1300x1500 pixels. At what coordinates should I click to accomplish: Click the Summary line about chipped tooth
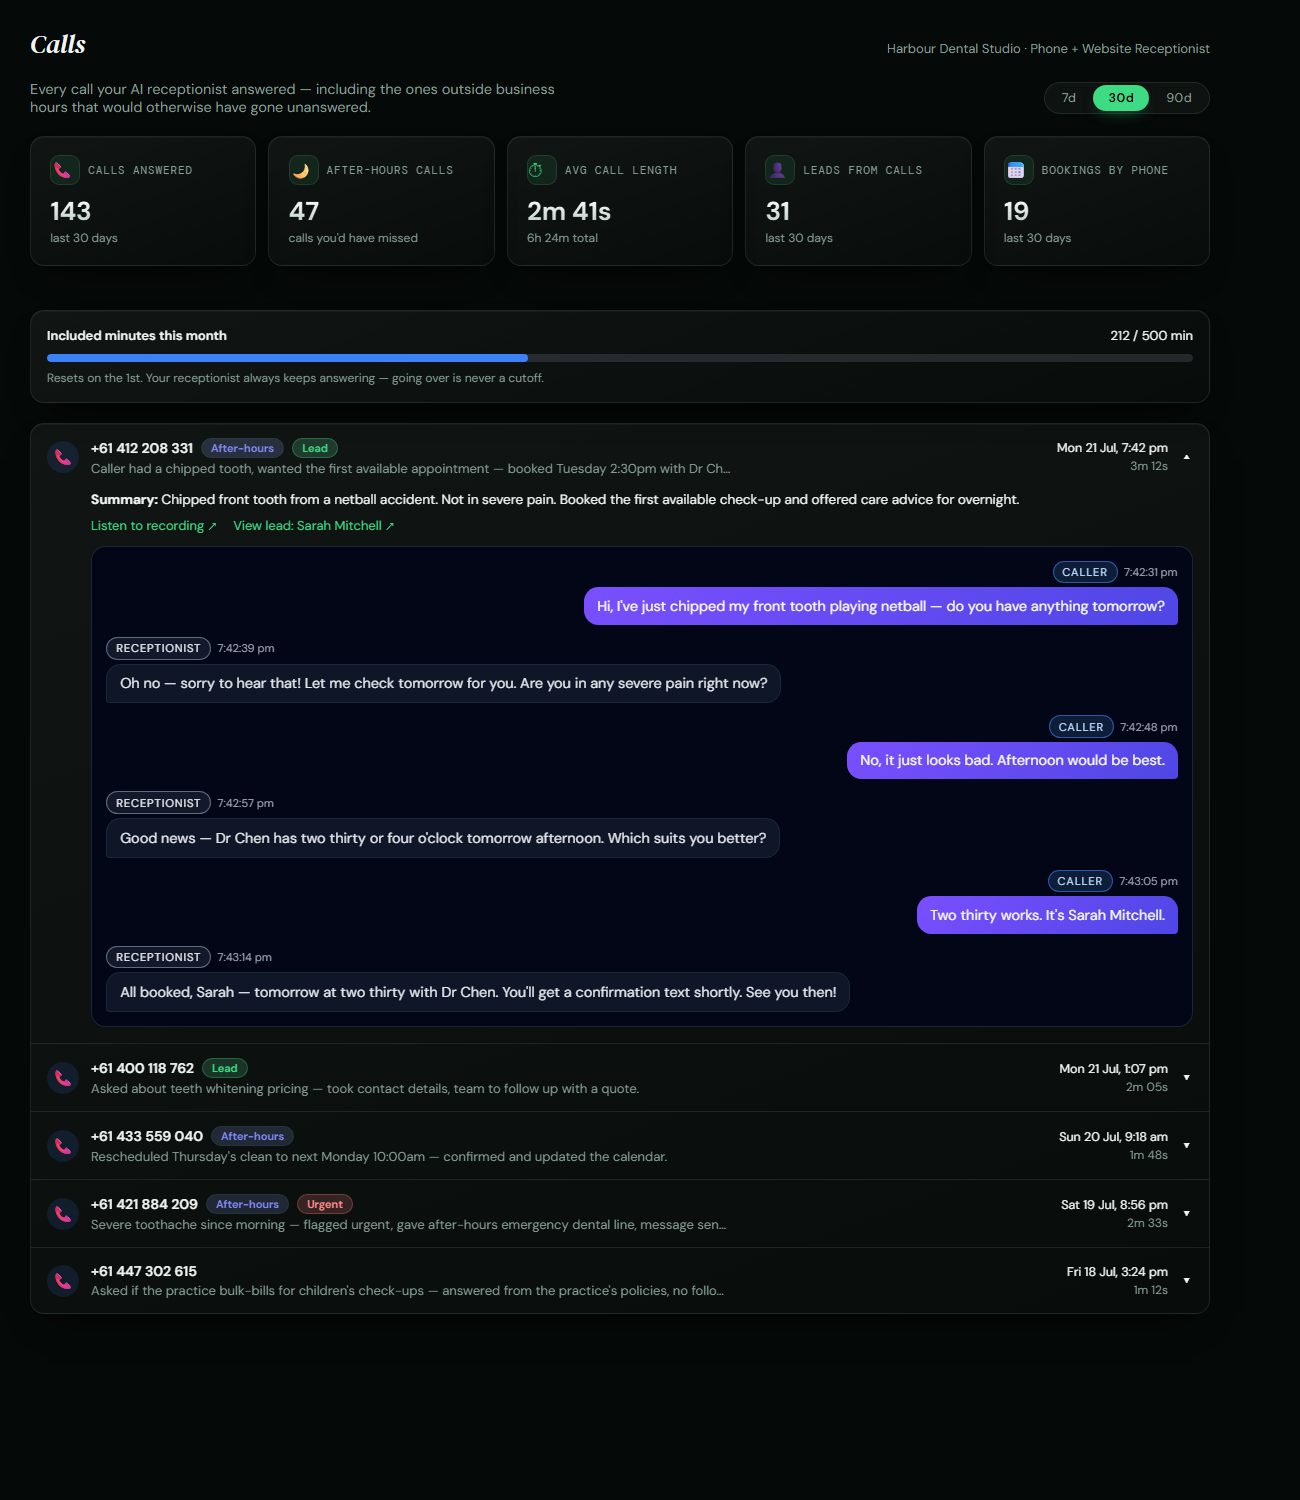[555, 499]
